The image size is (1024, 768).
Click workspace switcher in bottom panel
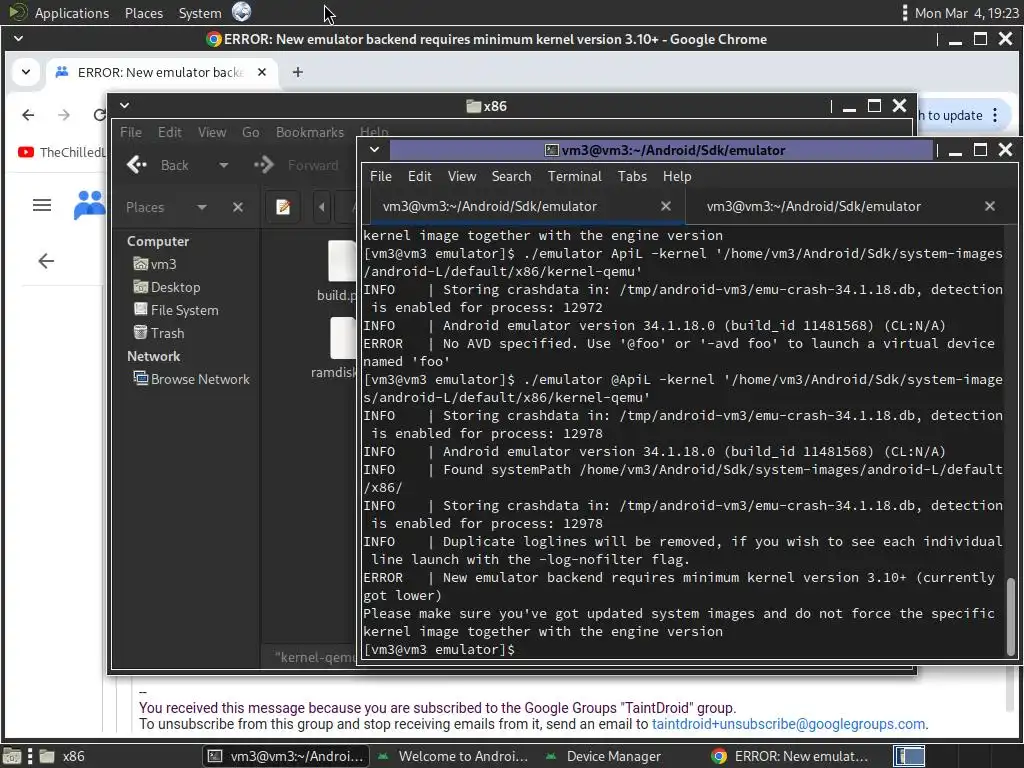coord(909,756)
